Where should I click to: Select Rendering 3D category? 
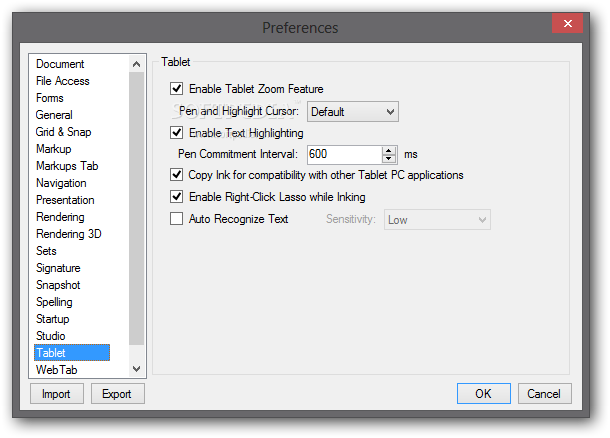[68, 234]
